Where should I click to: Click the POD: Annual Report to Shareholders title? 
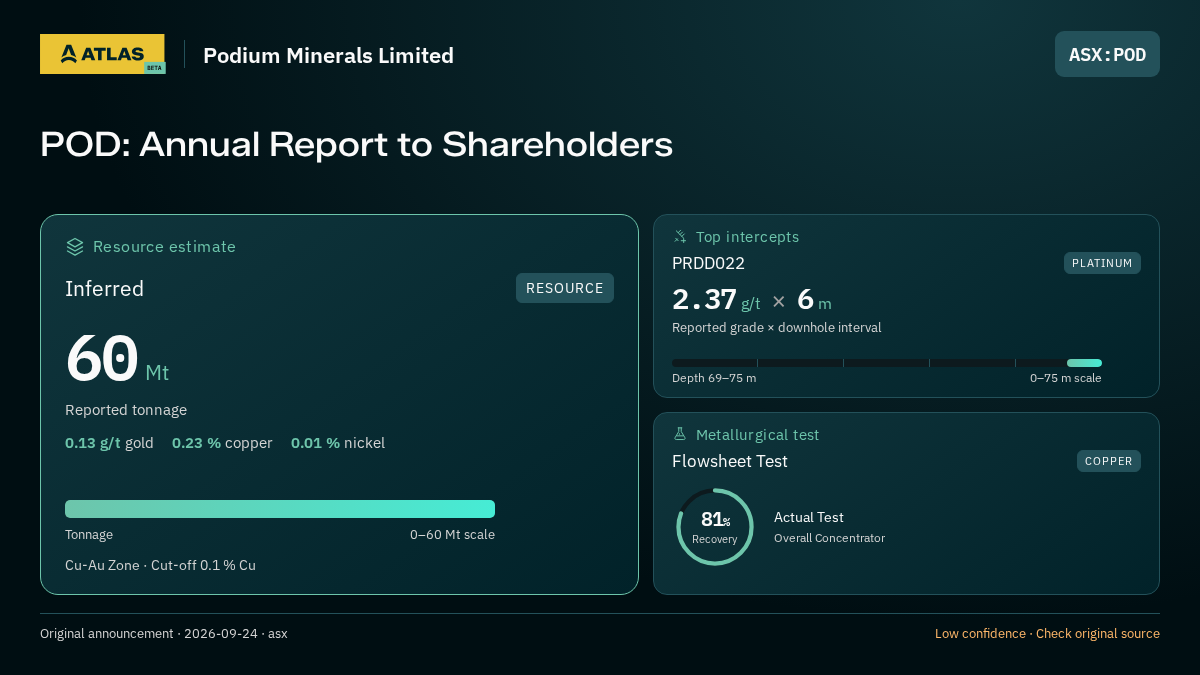356,144
